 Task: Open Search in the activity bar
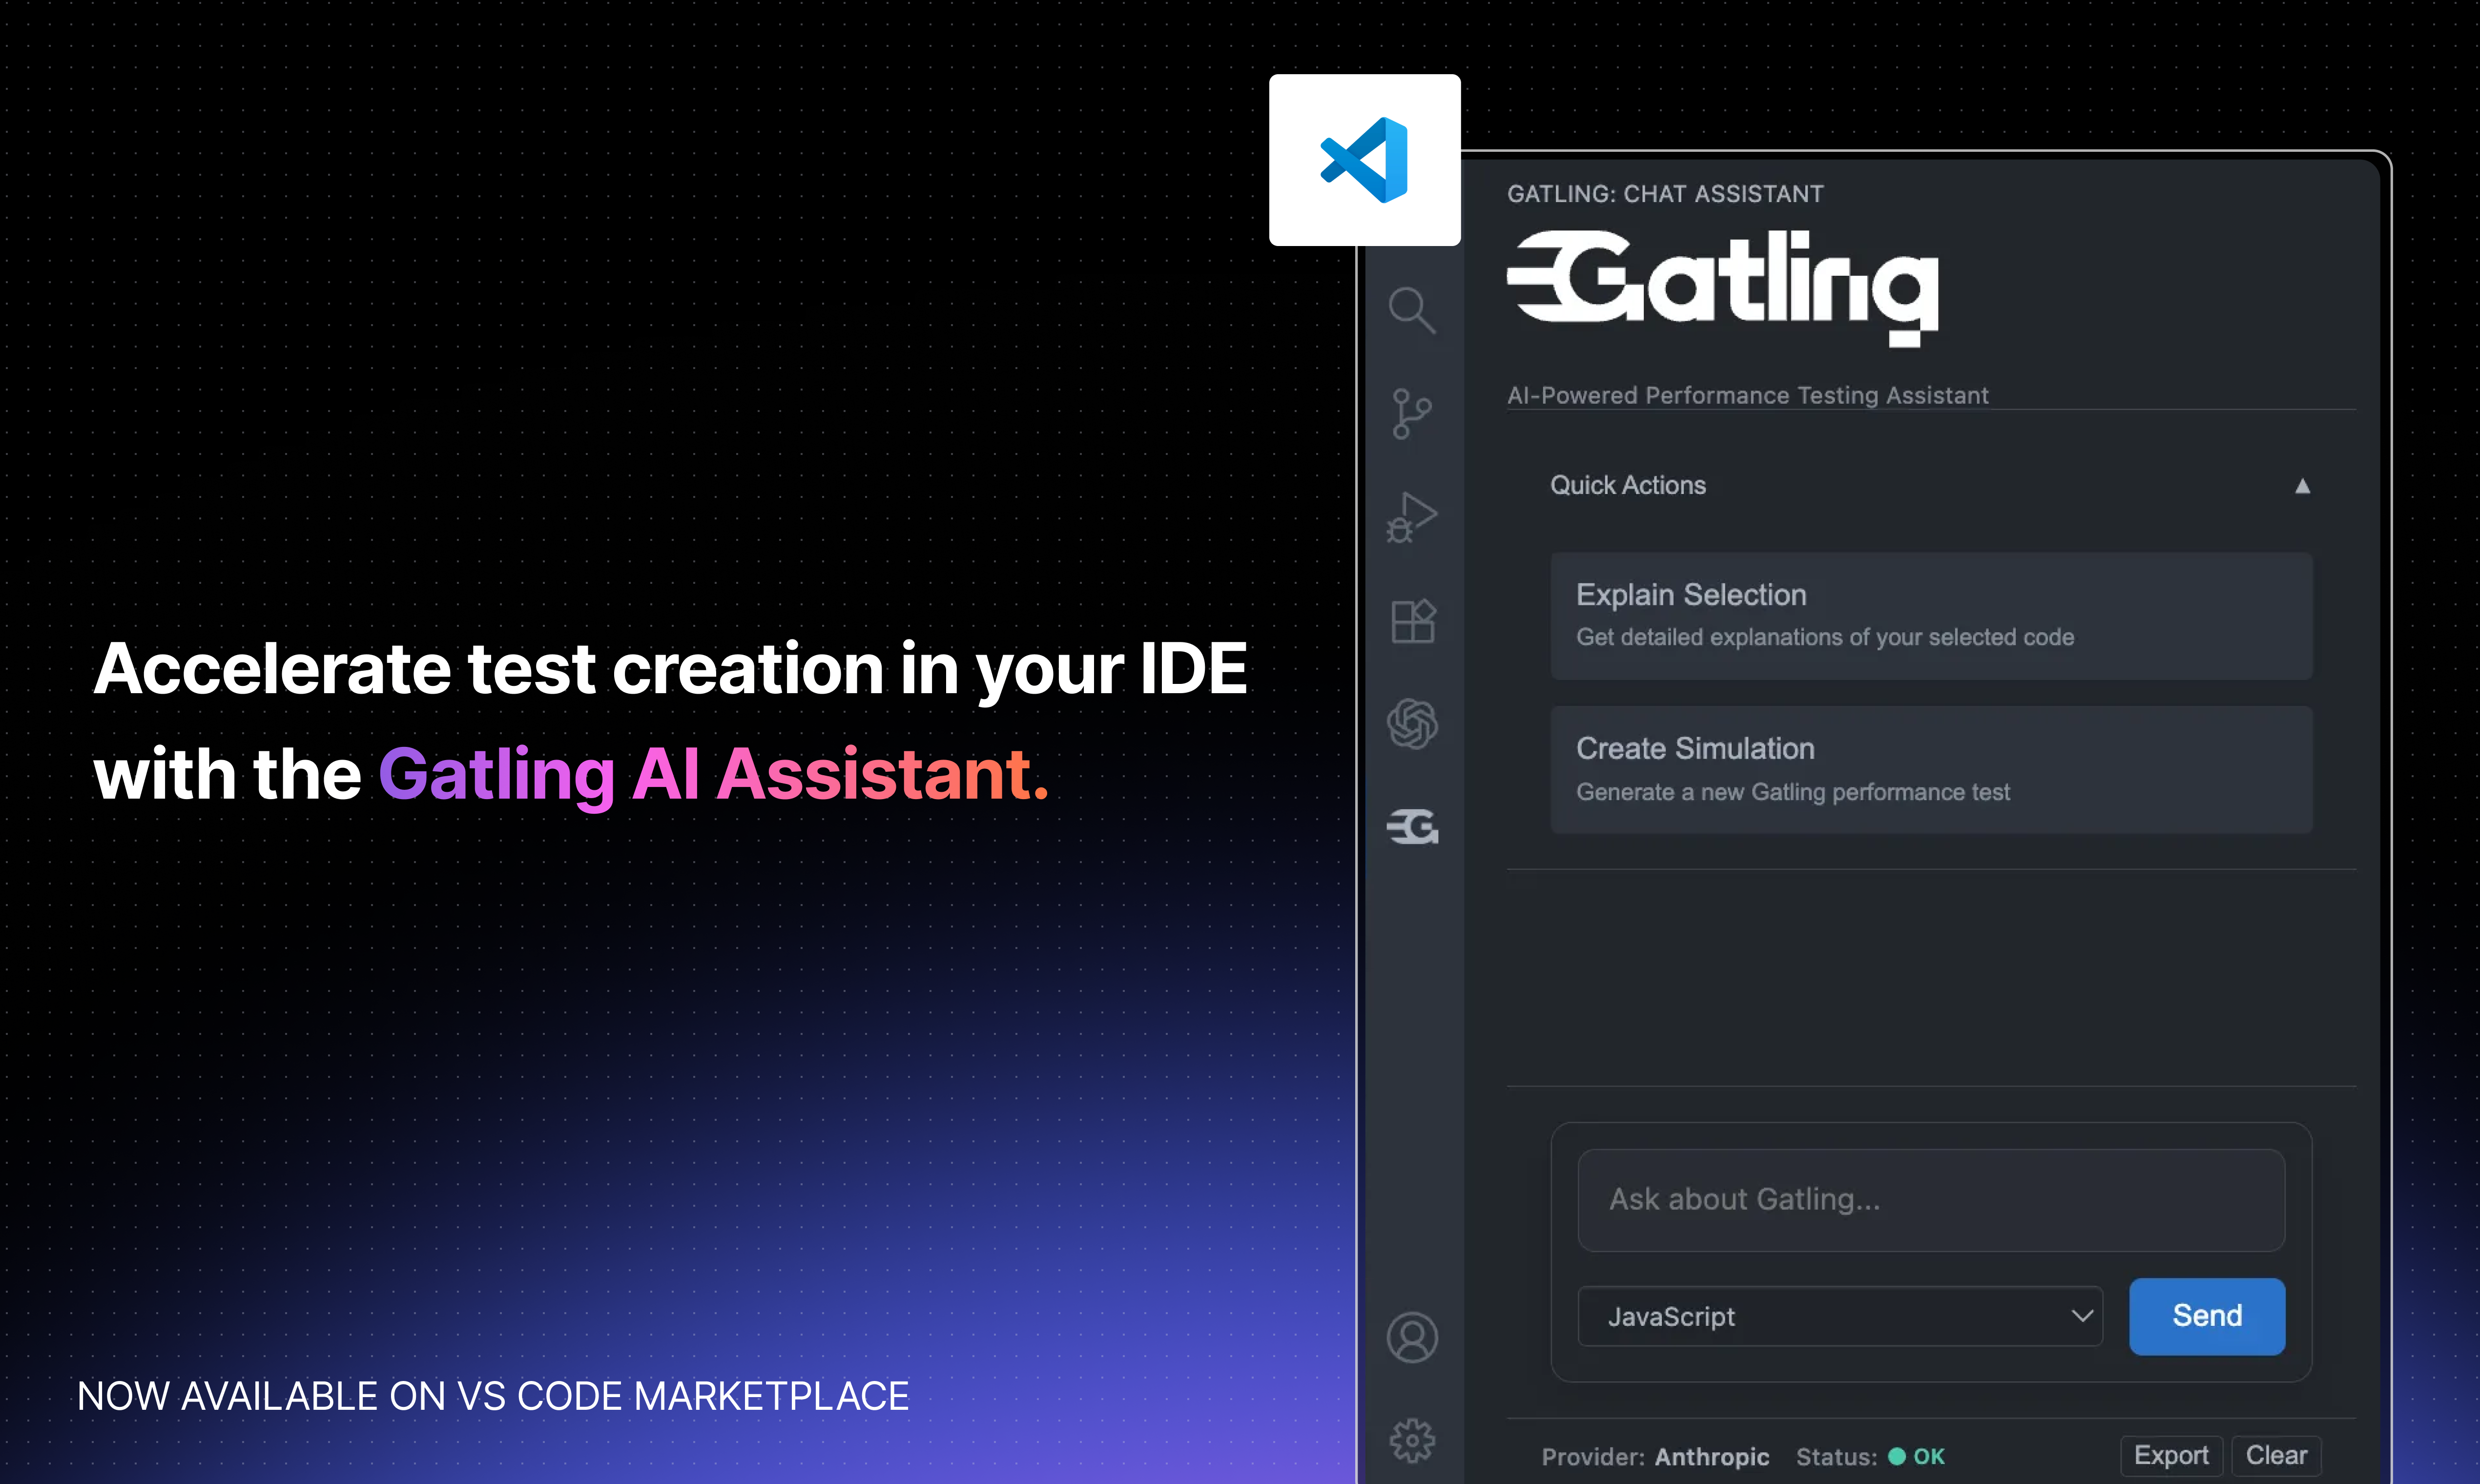coord(1412,310)
